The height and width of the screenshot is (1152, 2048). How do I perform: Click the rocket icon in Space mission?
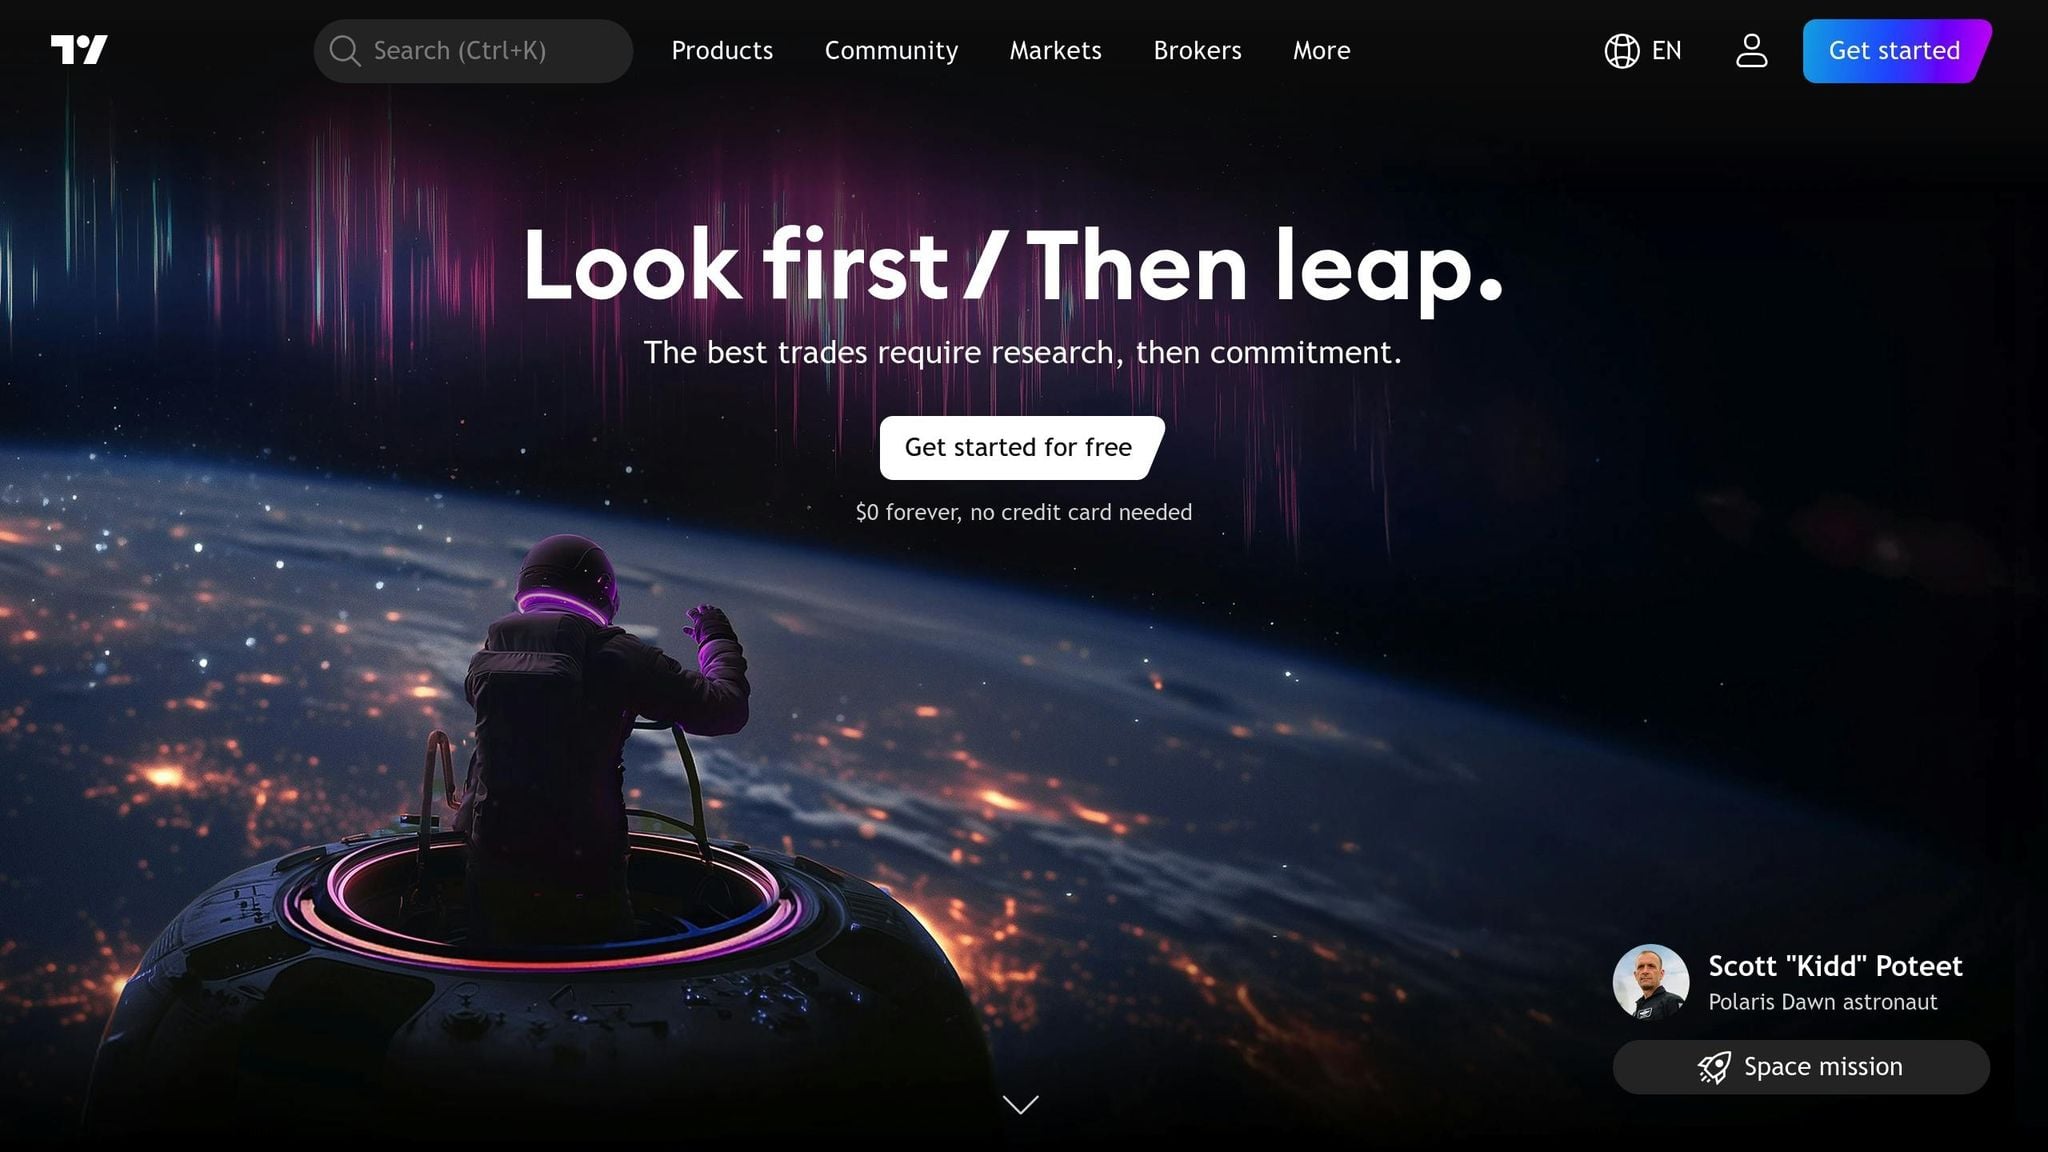[x=1714, y=1067]
